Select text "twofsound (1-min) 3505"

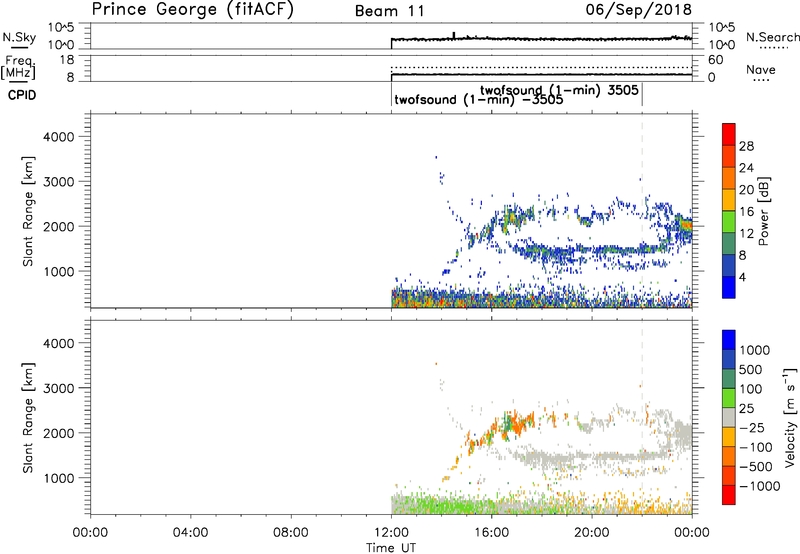559,90
